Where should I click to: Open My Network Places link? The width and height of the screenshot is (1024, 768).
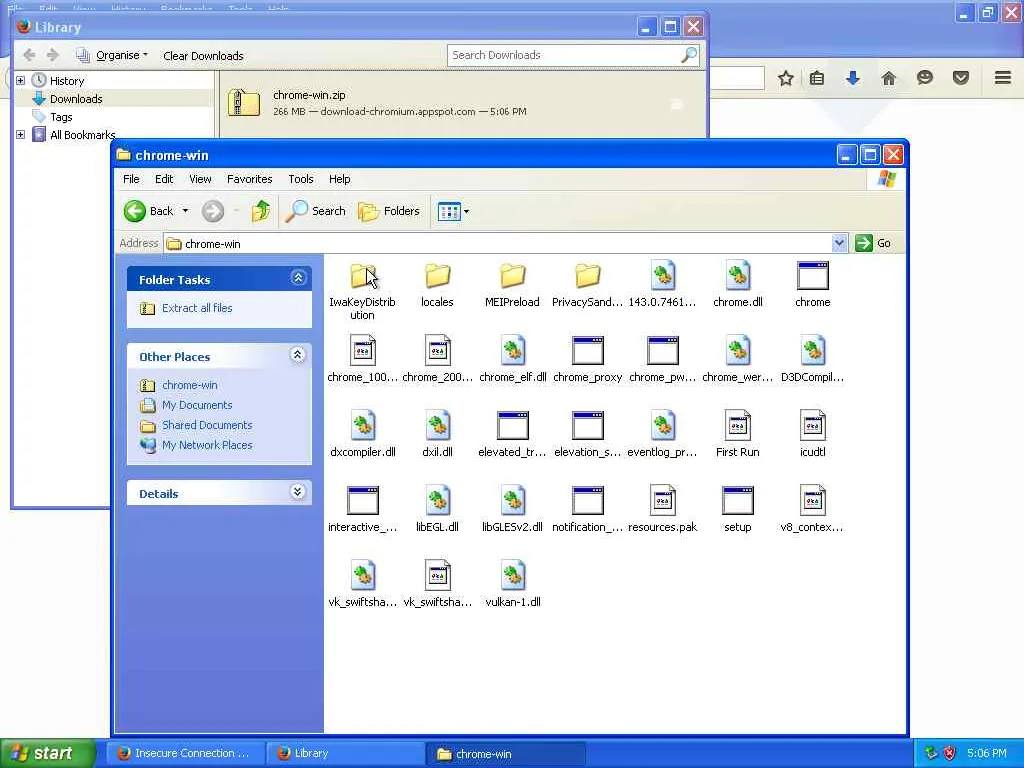pyautogui.click(x=207, y=445)
